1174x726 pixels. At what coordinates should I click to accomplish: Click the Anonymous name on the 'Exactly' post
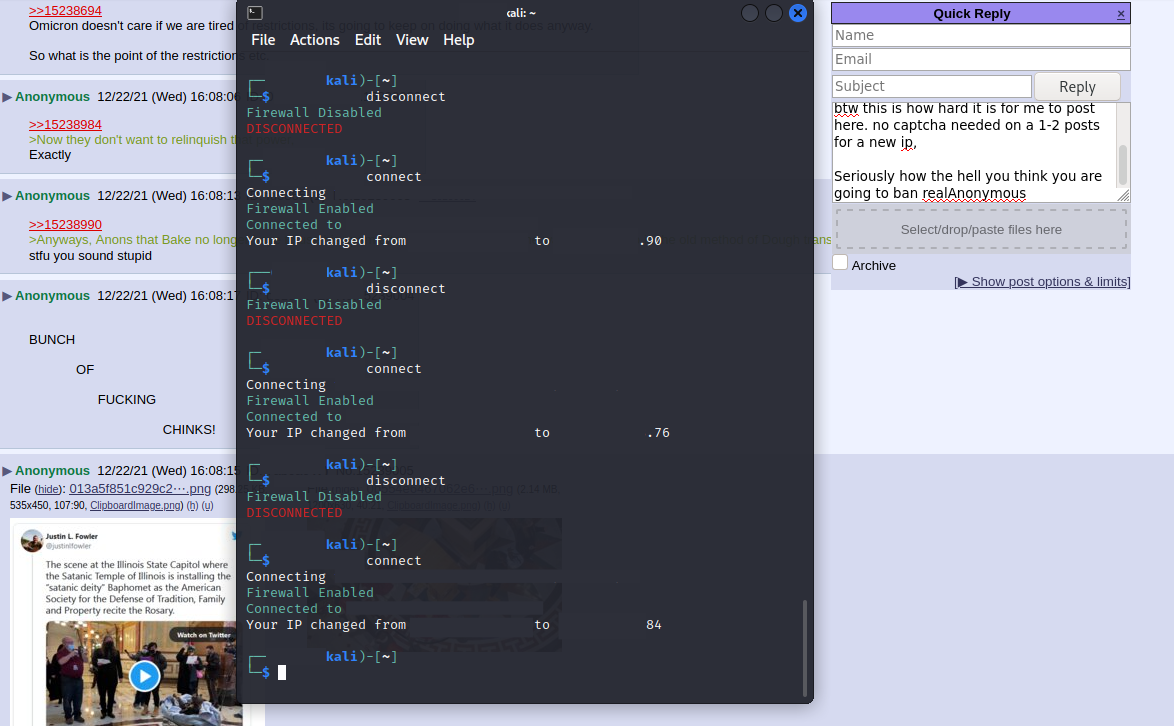[52, 97]
